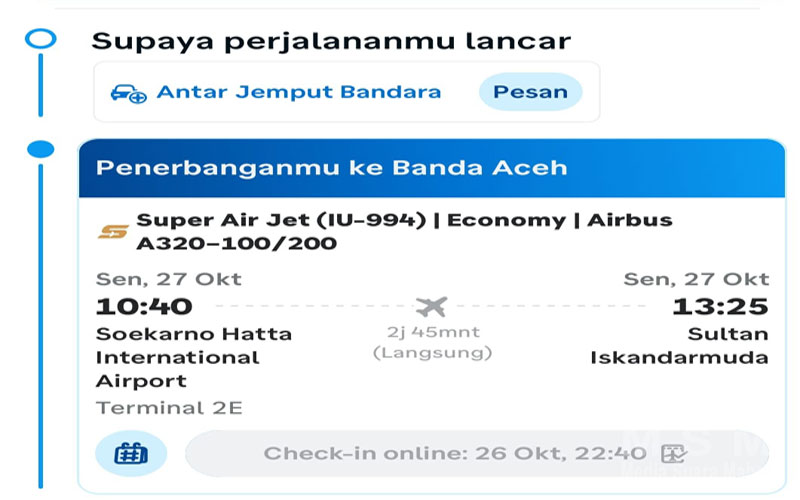
Task: Click the airplane icon between flight times
Action: (x=431, y=306)
